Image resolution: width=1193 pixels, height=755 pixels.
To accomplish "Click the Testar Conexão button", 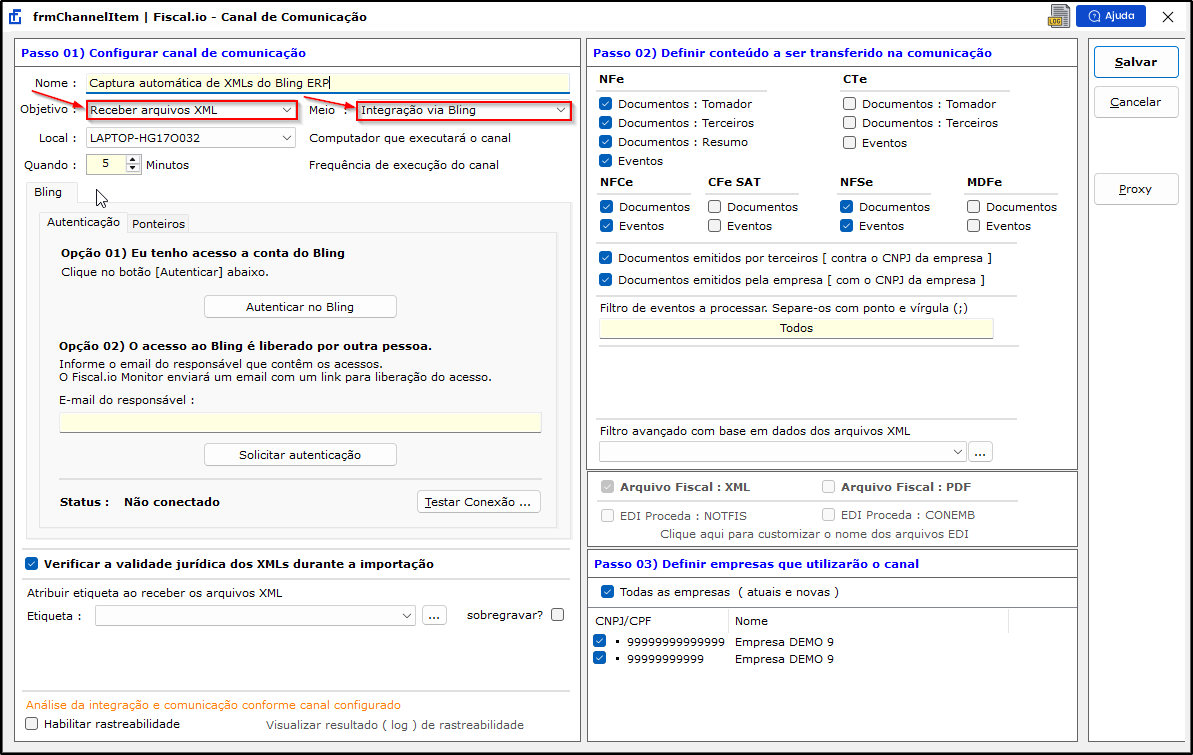I will 478,502.
